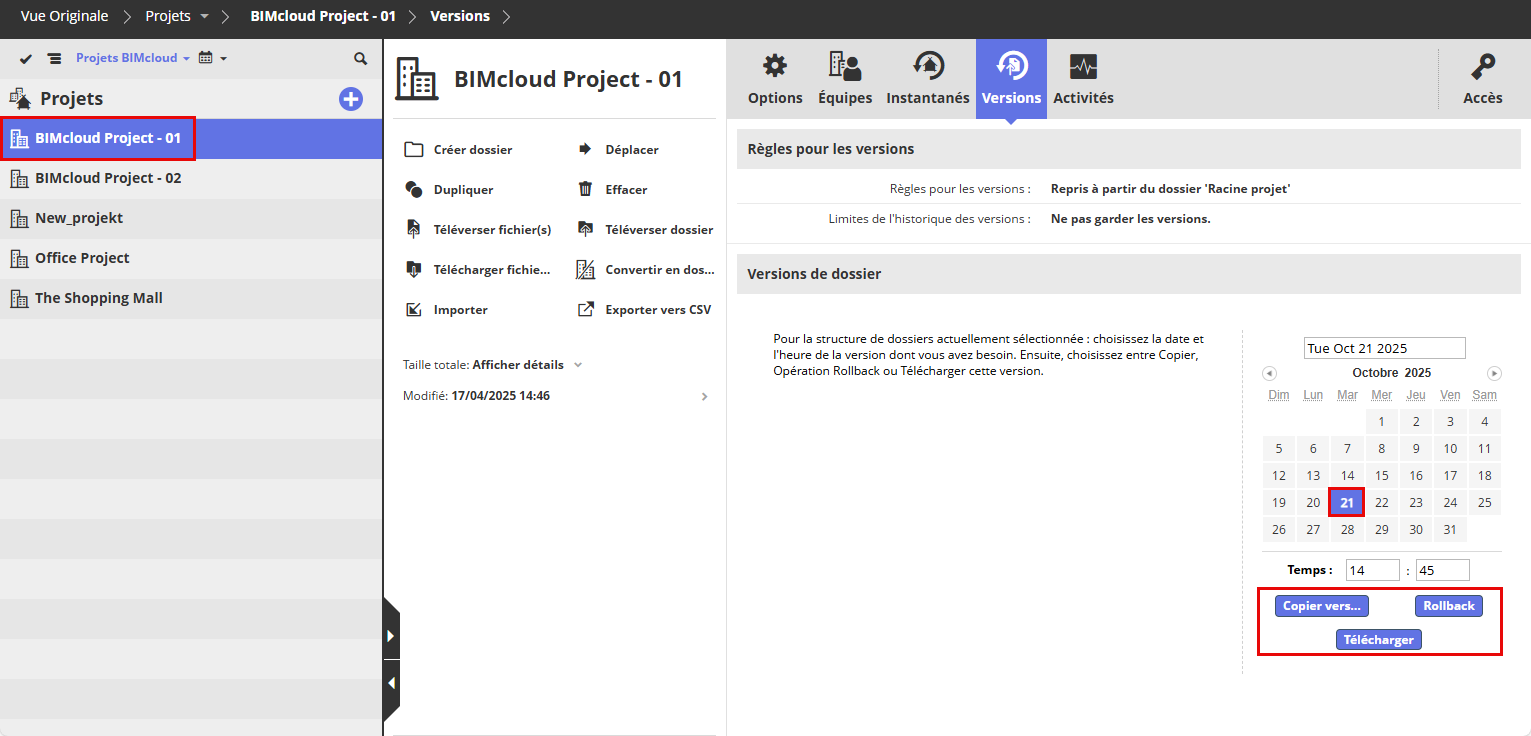Click the hours field showing 14
The image size is (1531, 736).
[x=1373, y=571]
